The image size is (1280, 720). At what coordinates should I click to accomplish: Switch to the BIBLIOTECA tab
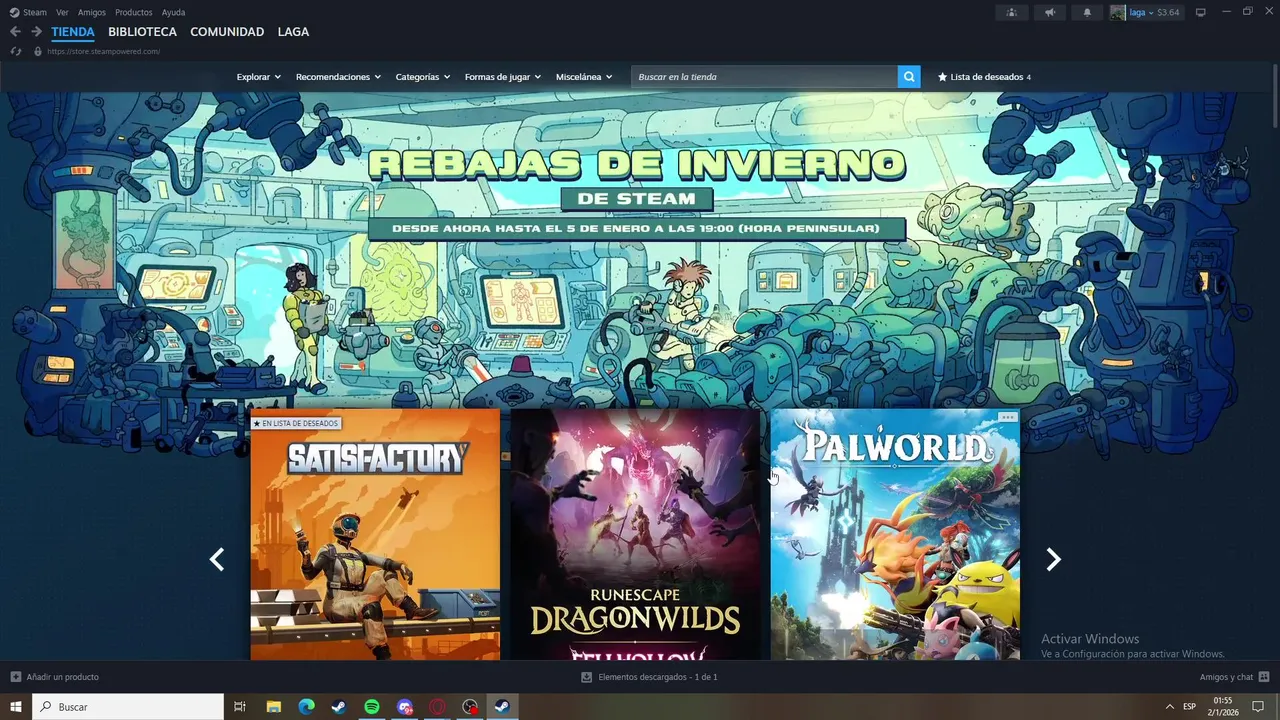coord(143,32)
